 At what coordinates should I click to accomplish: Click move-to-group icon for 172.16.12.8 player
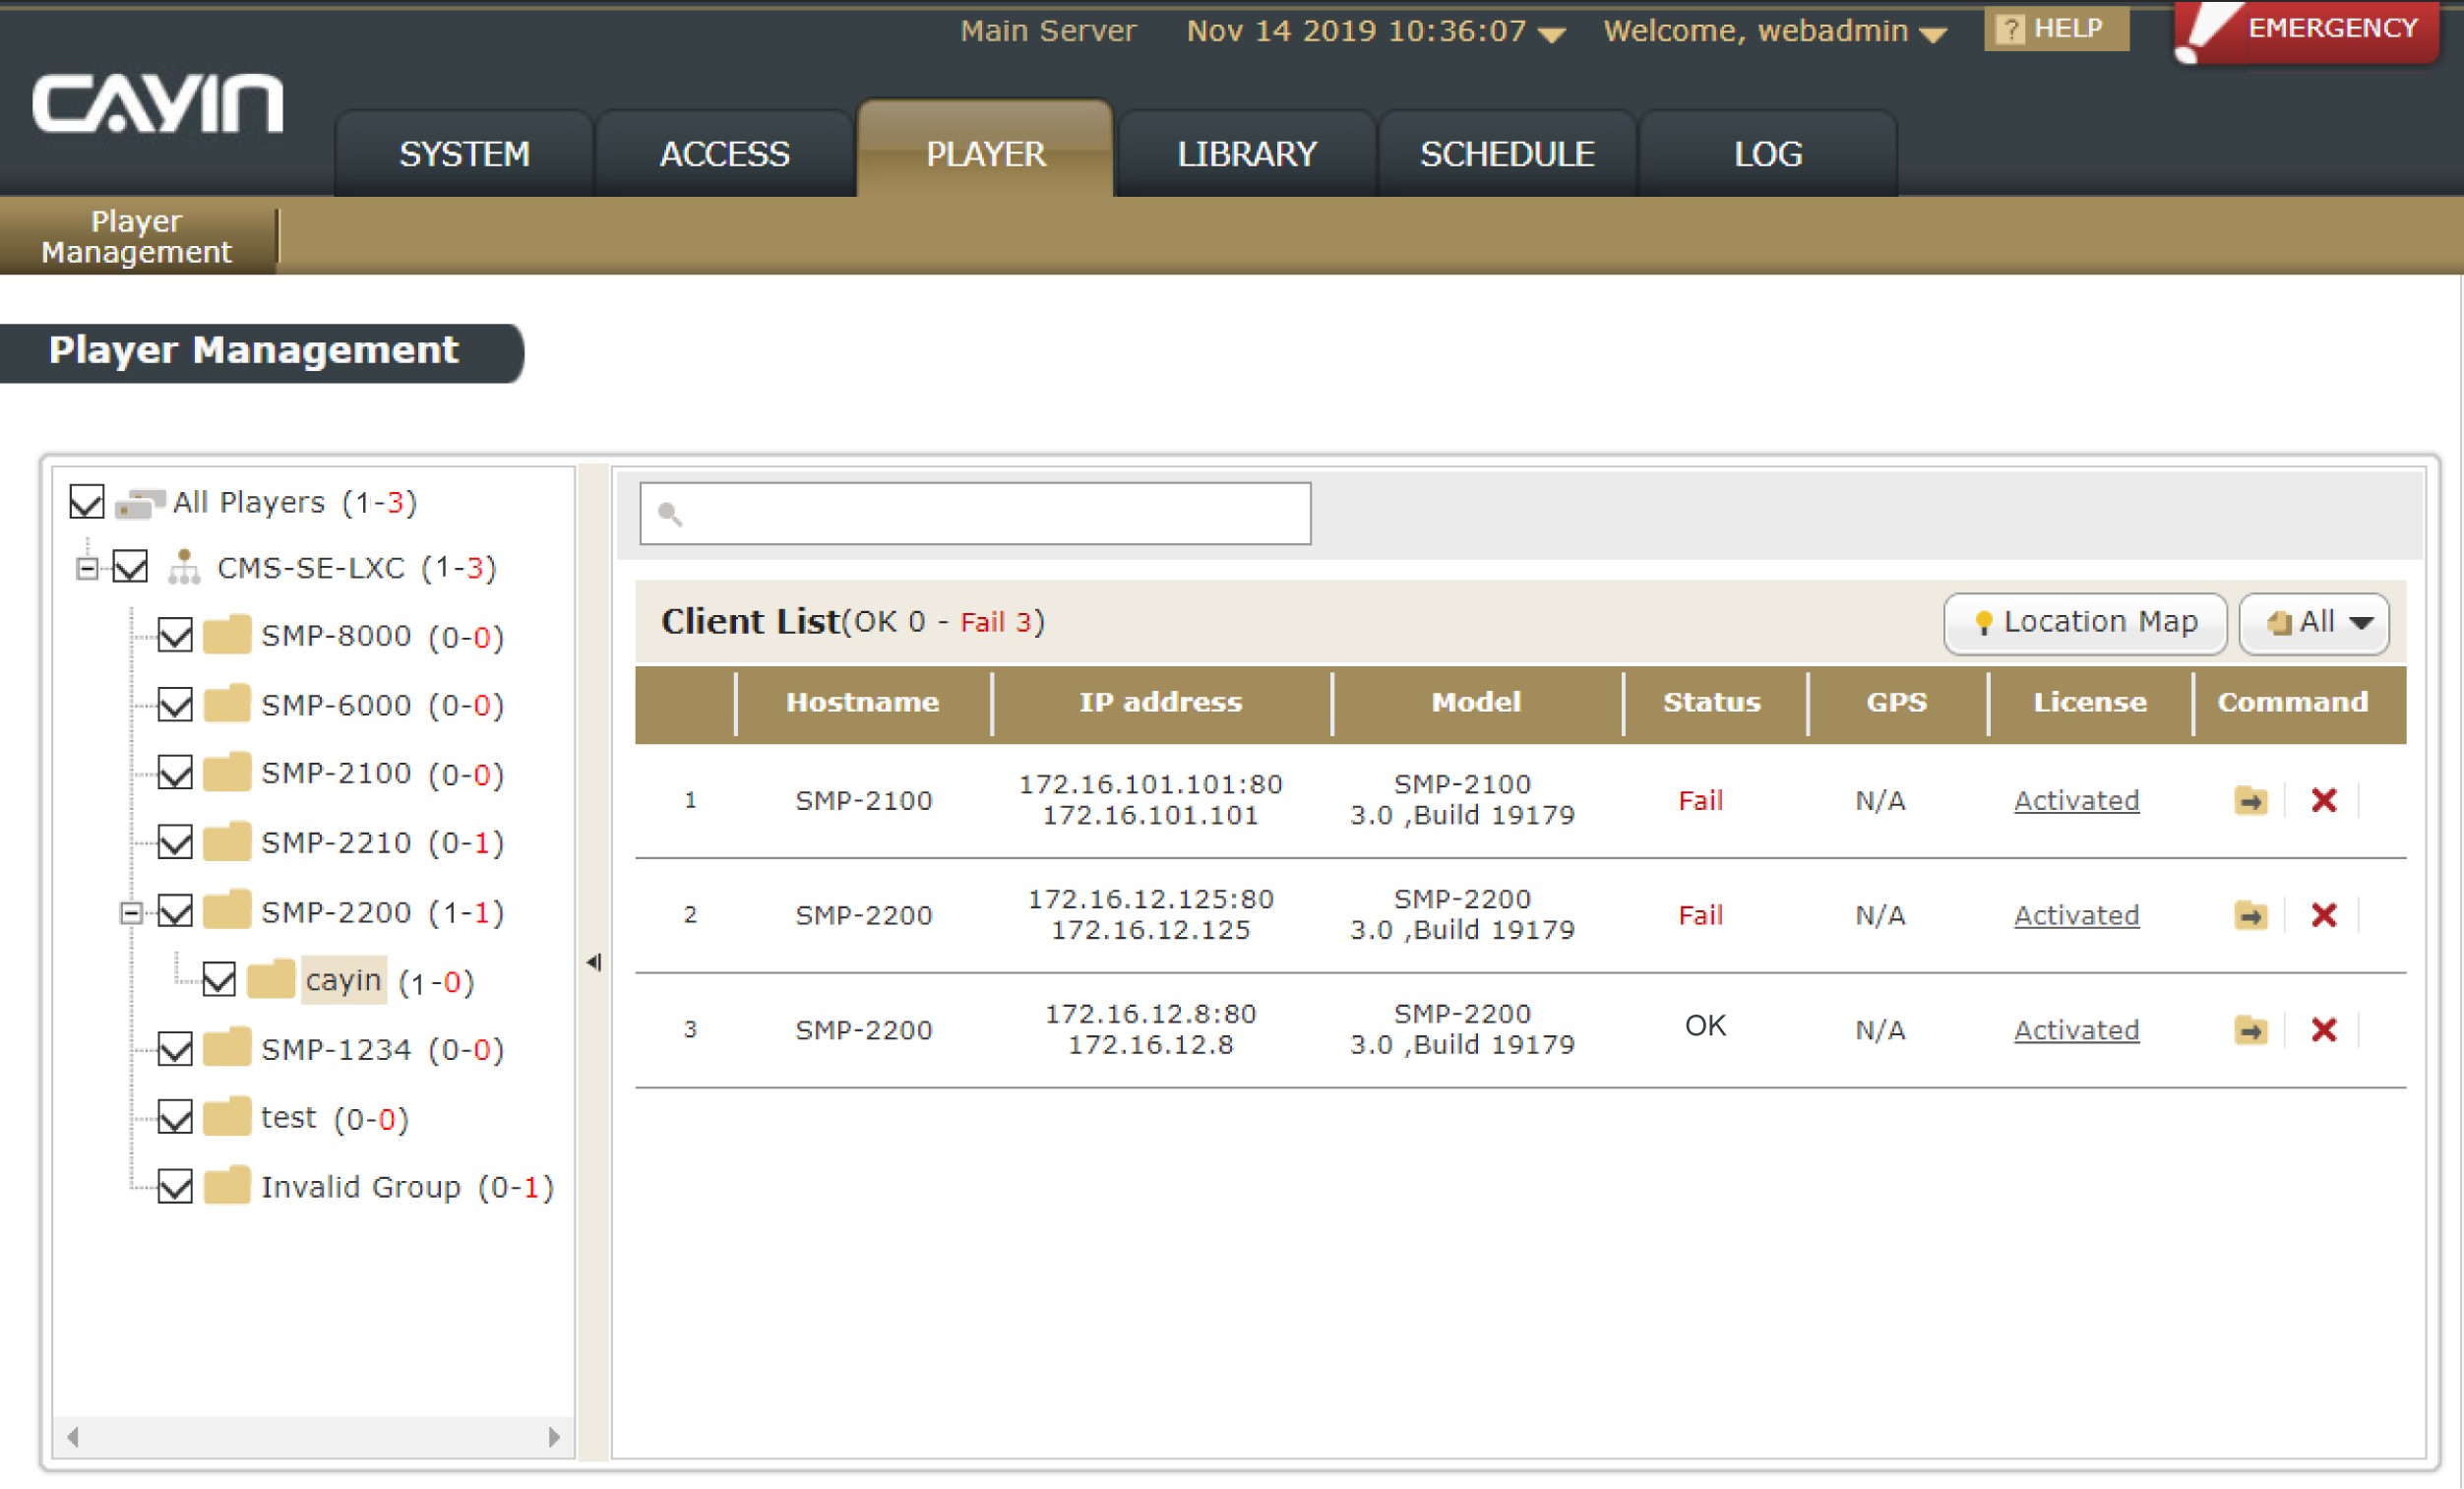click(x=2251, y=1031)
